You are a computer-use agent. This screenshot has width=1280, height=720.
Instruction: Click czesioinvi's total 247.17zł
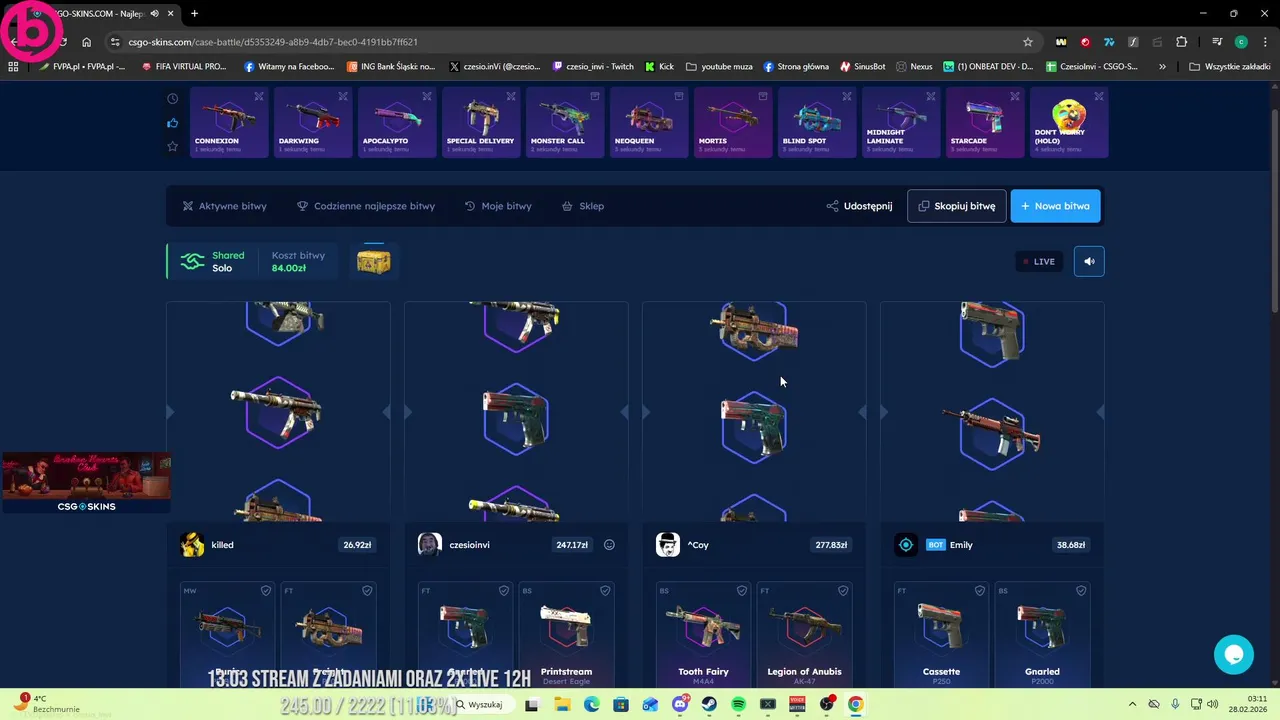[x=572, y=545]
